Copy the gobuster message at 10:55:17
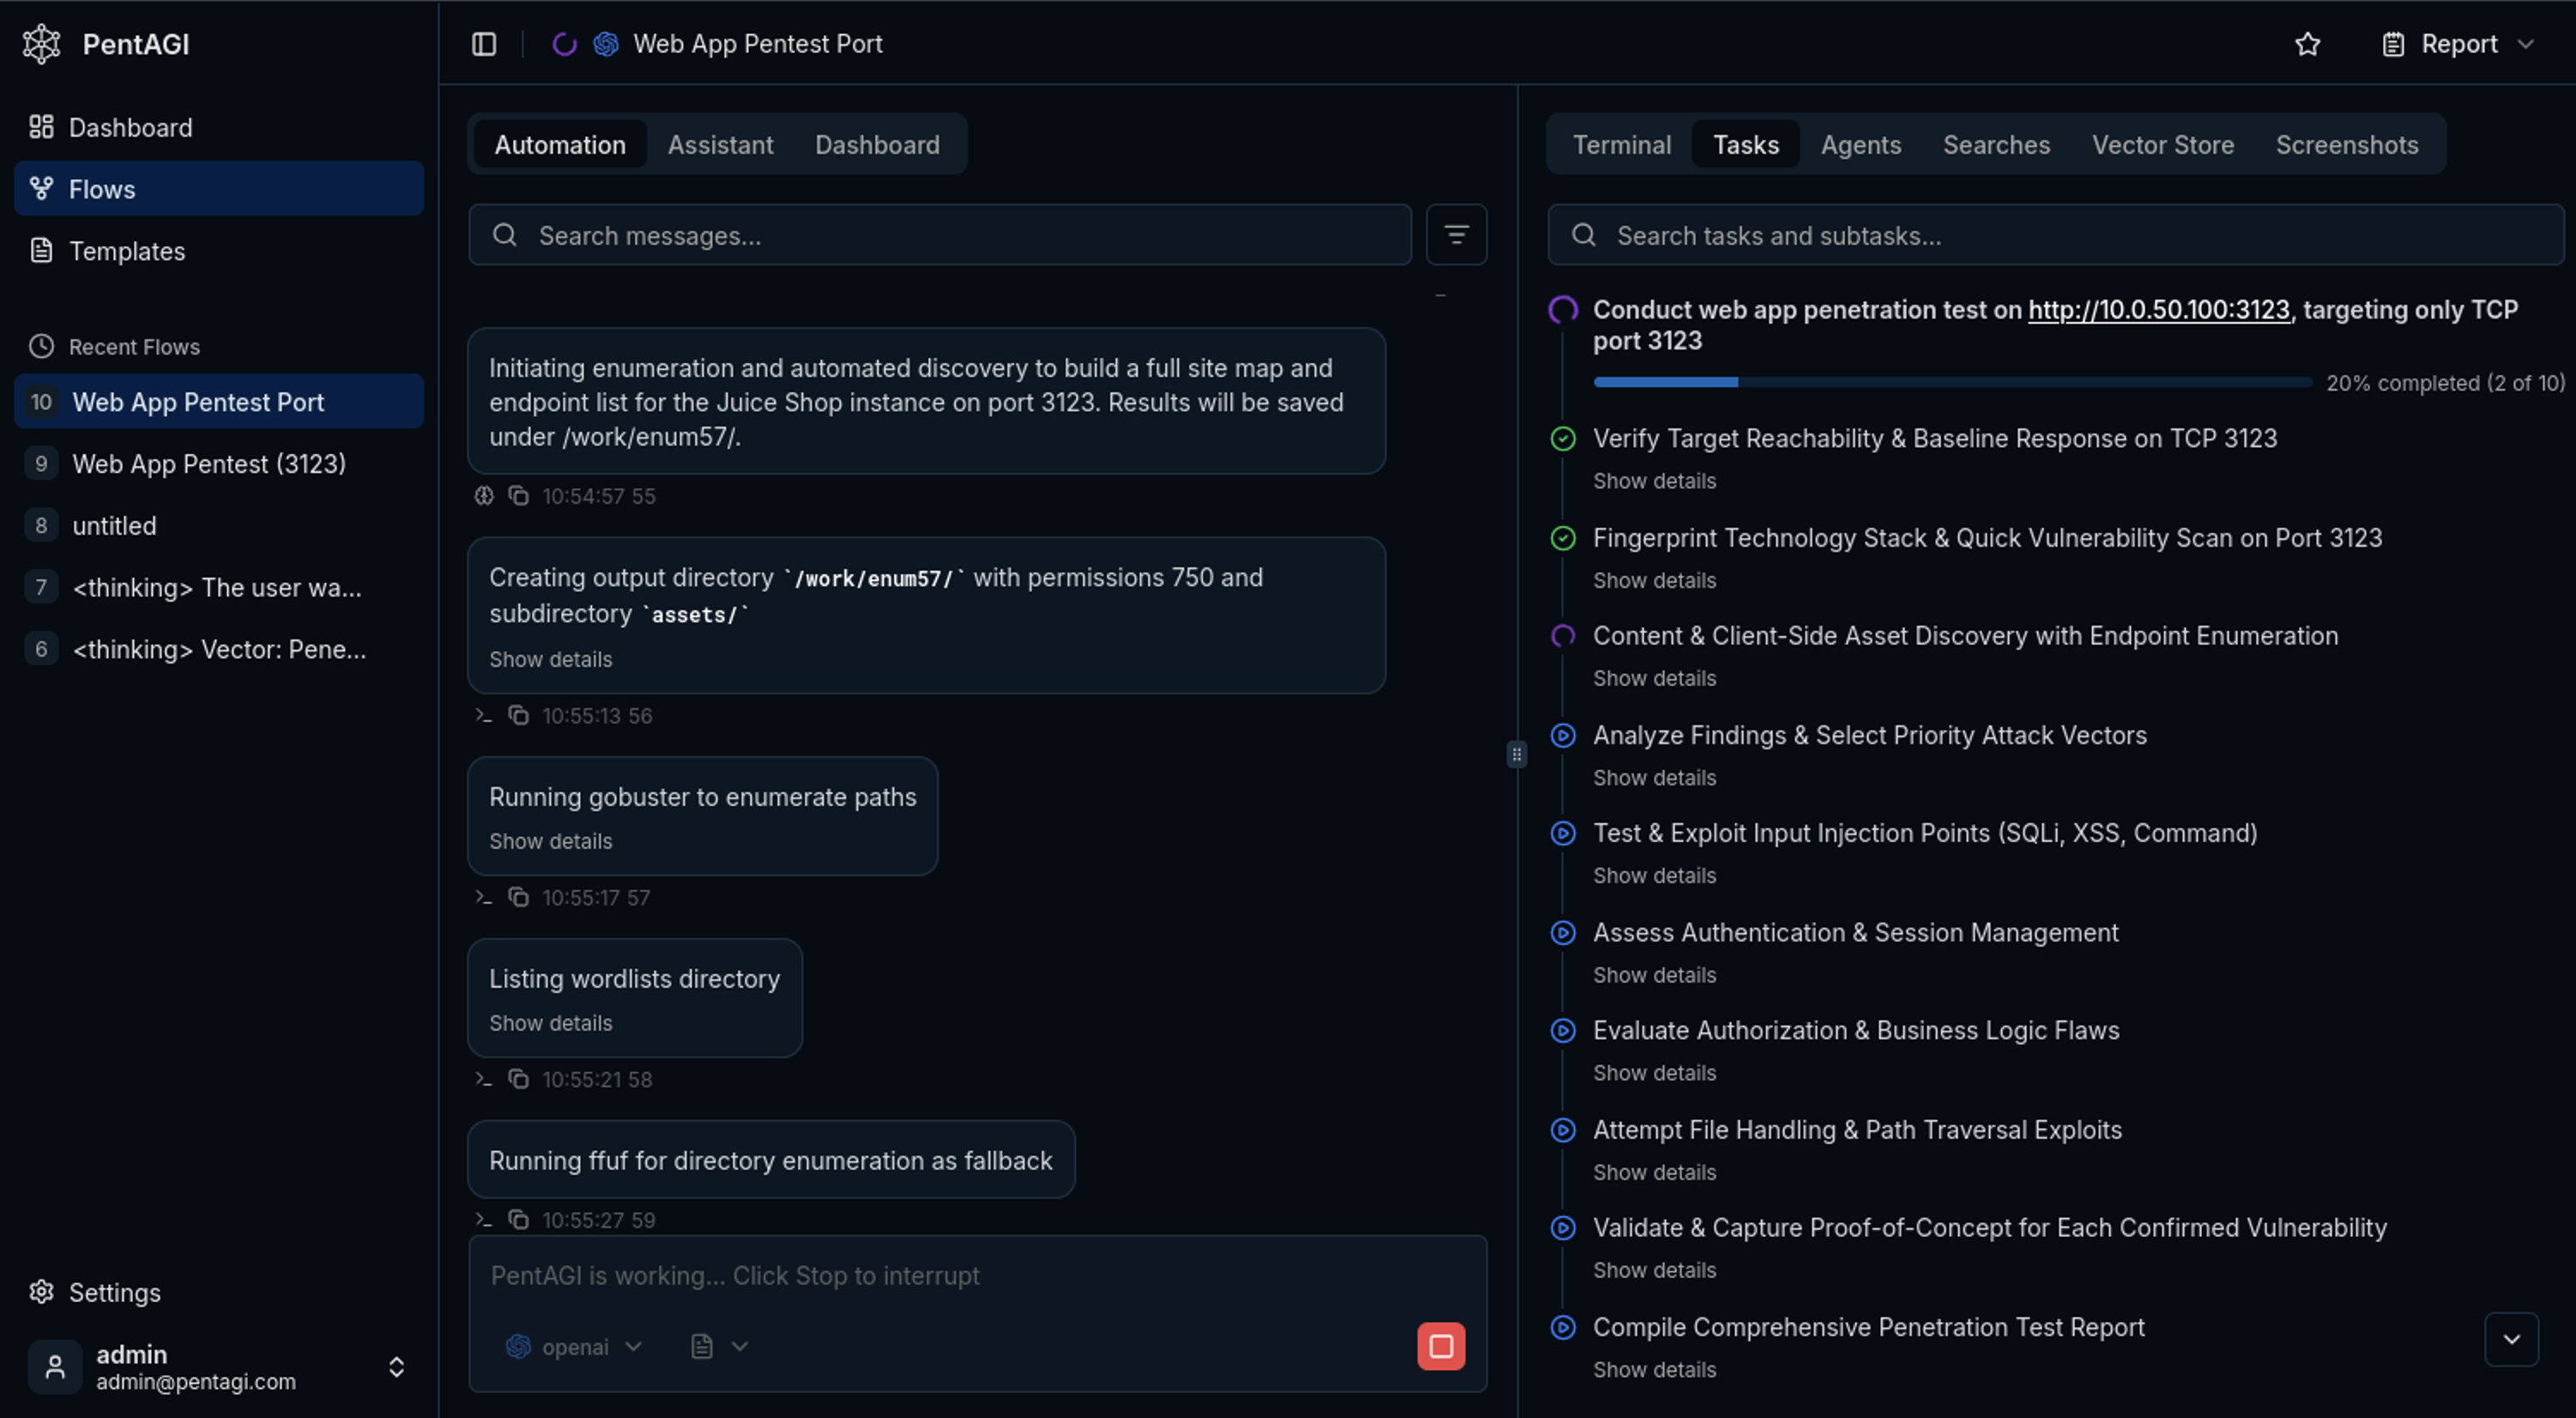The image size is (2576, 1418). (518, 897)
